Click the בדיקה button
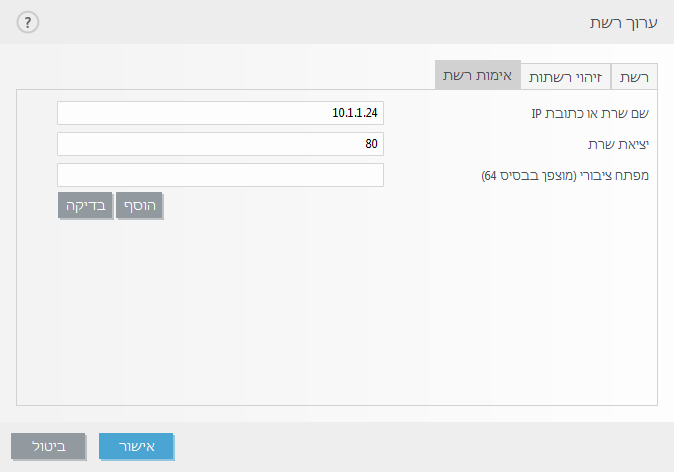 pos(85,205)
